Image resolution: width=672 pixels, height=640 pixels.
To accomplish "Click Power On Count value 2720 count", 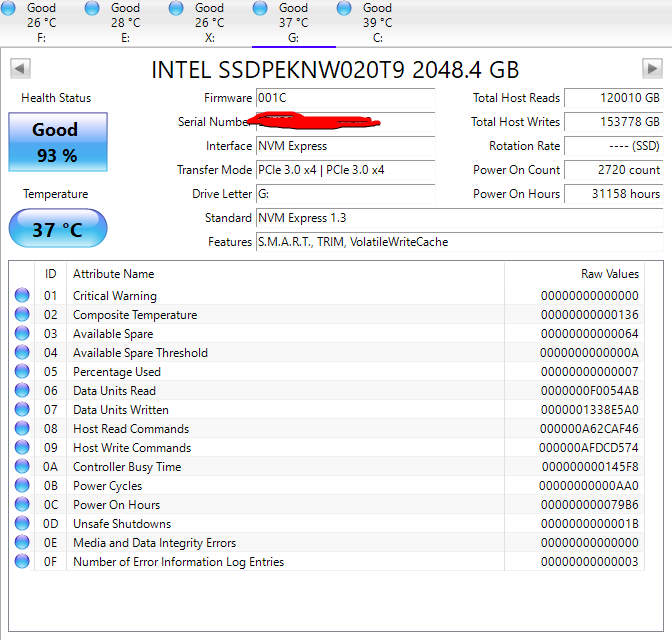I will point(614,170).
